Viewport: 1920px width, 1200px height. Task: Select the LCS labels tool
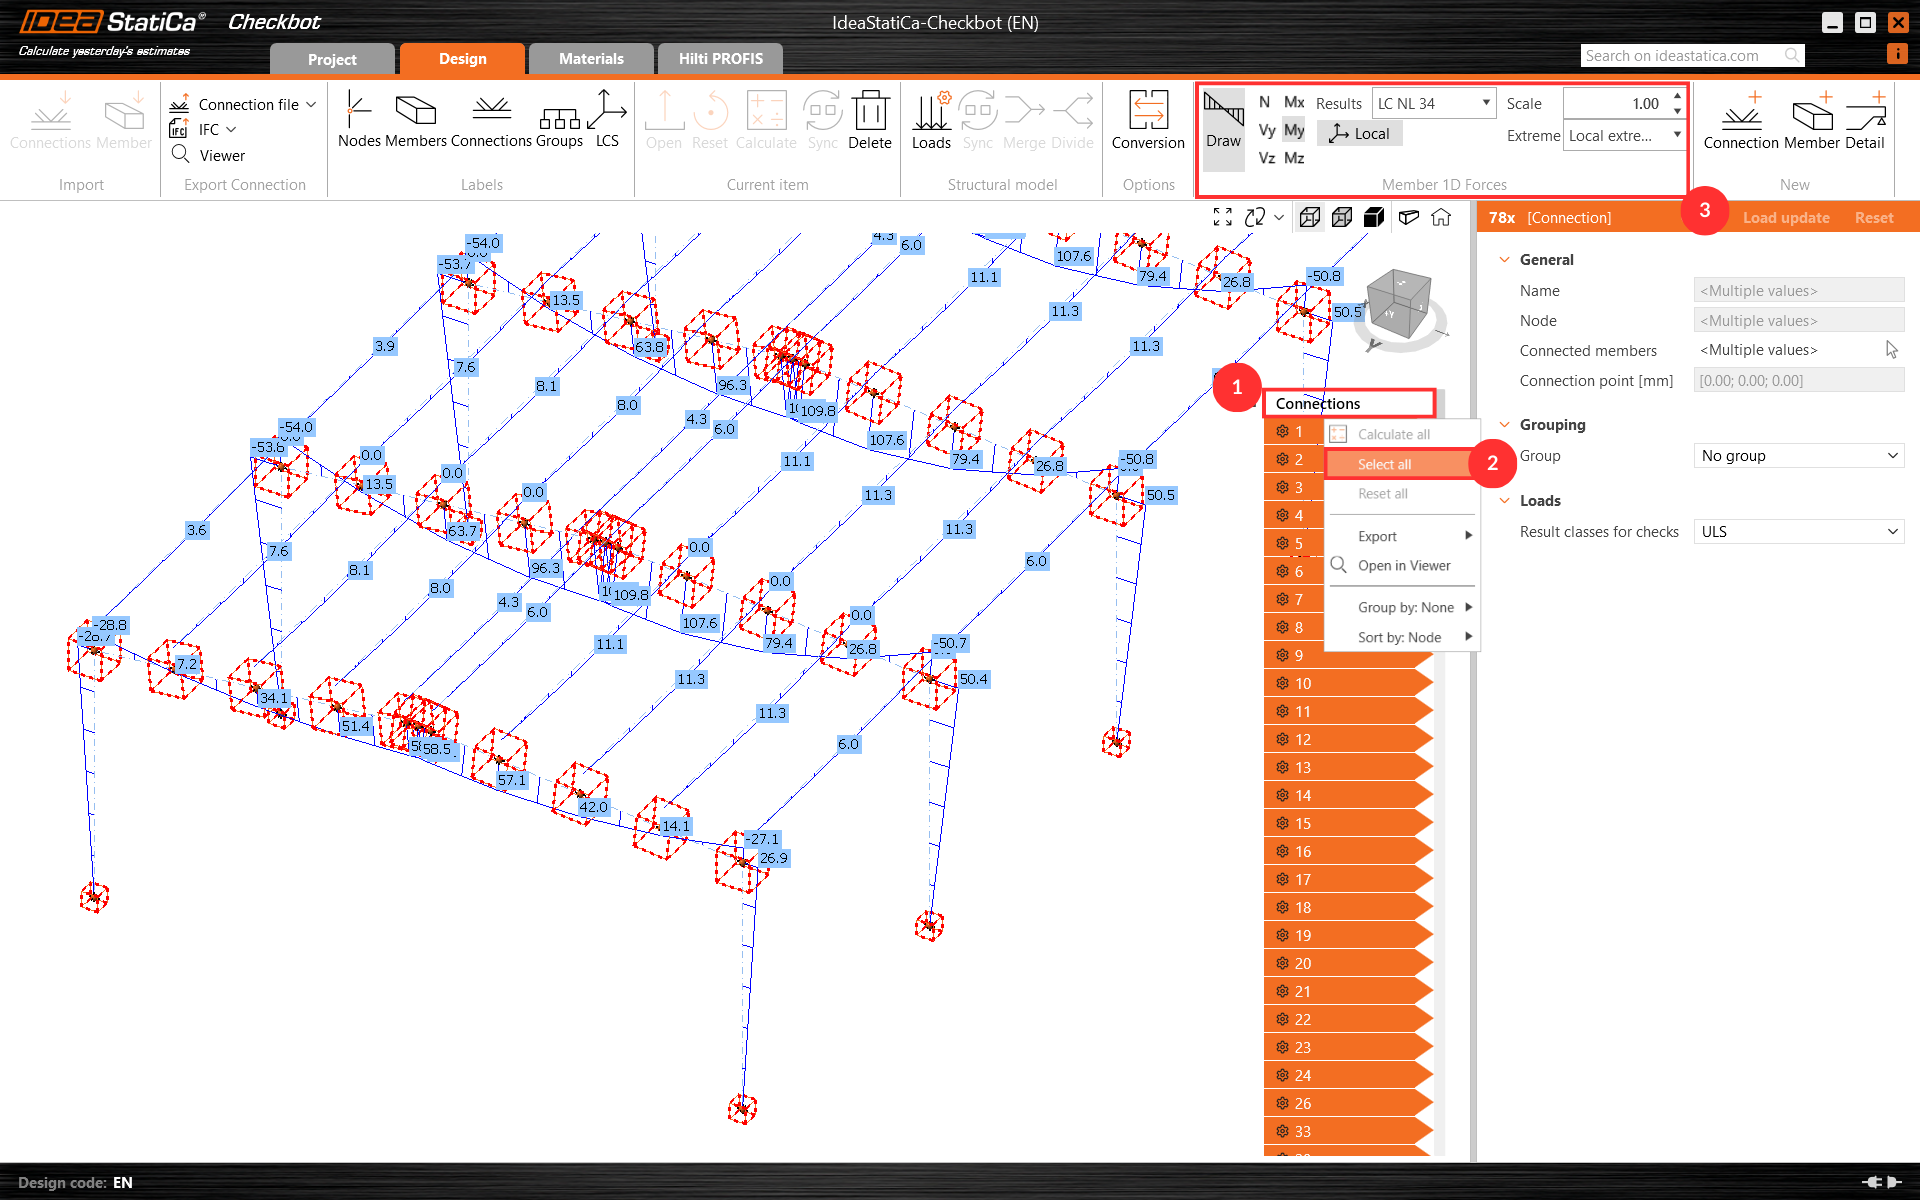click(607, 118)
